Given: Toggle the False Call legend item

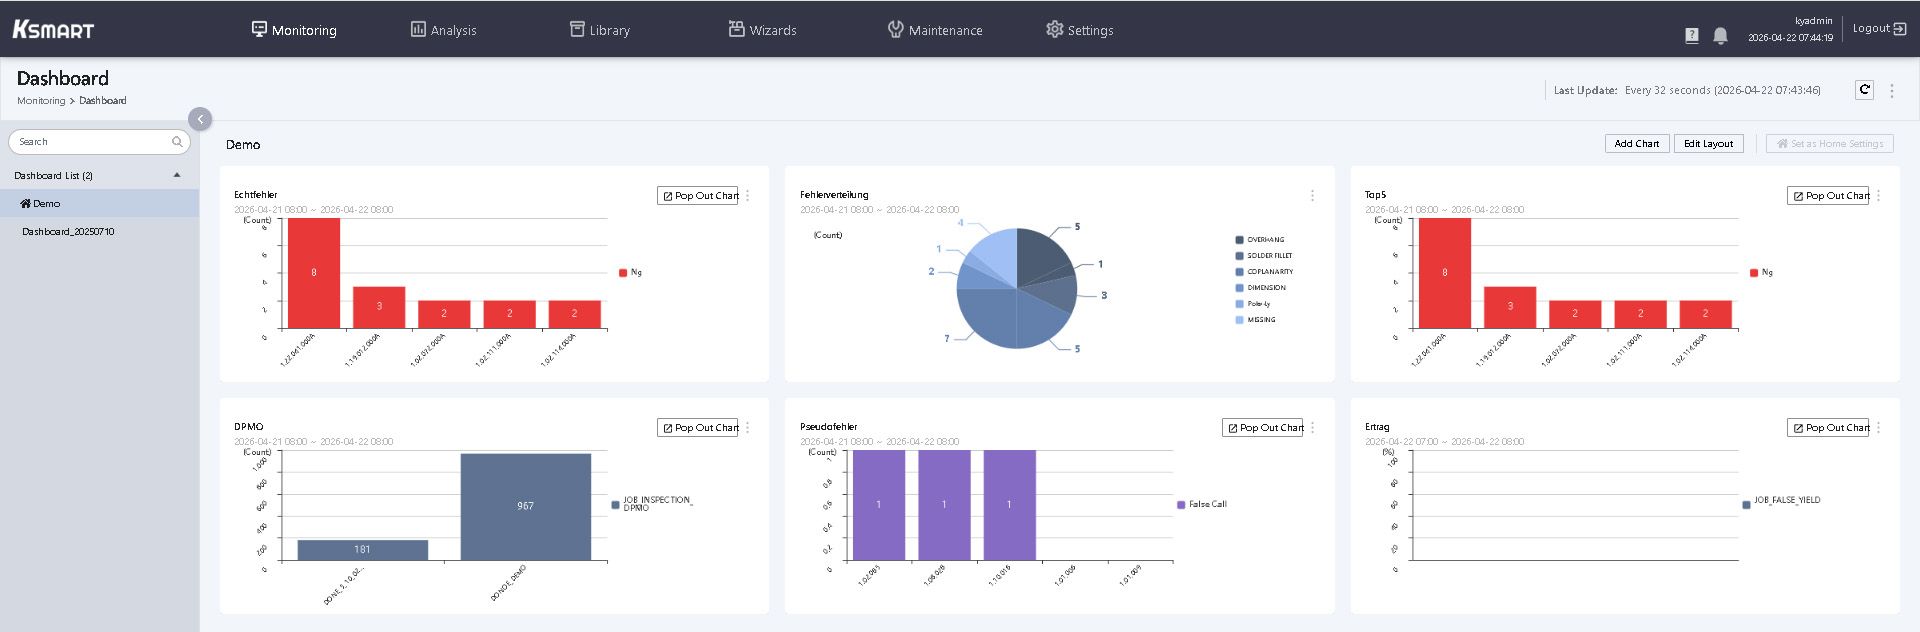Looking at the screenshot, I should point(1202,504).
